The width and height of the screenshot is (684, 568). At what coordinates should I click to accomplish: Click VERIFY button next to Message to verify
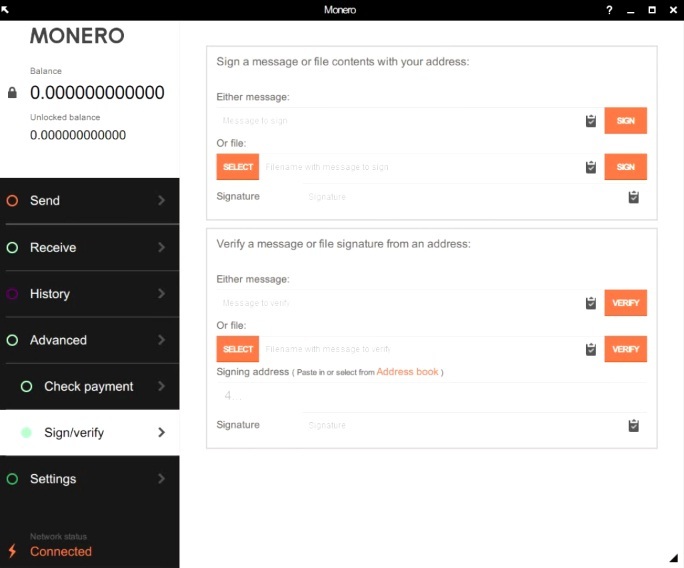tap(626, 303)
